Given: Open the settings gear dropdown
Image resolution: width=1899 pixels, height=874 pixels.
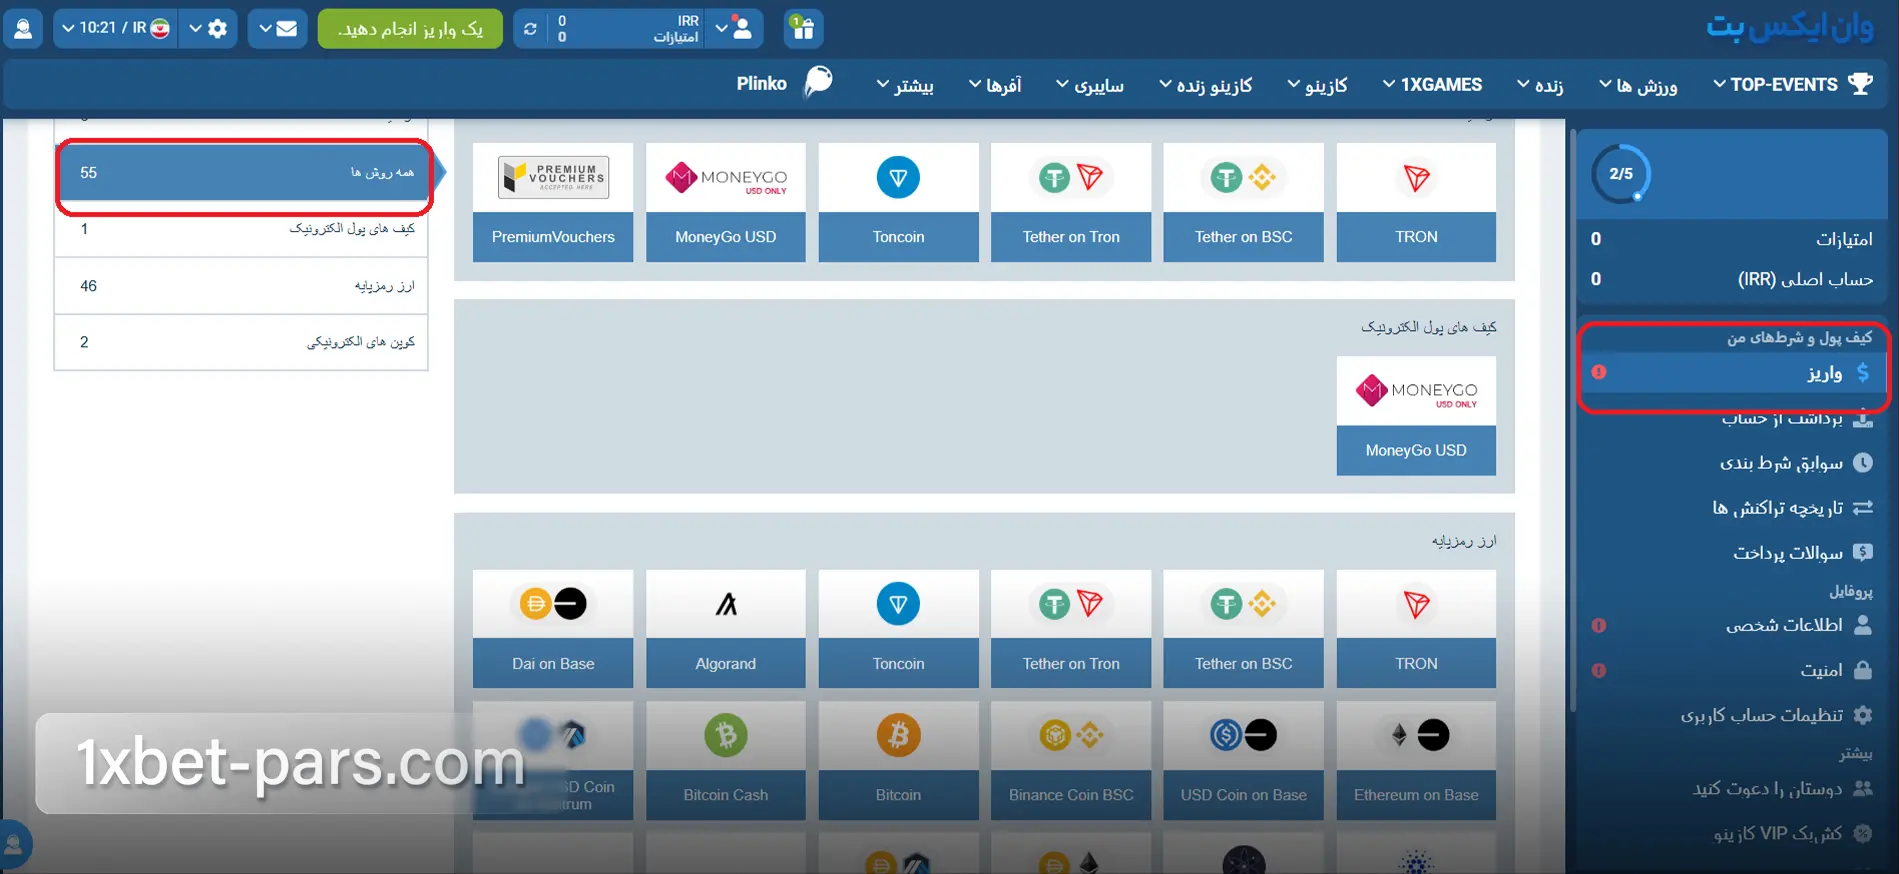Looking at the screenshot, I should [208, 28].
